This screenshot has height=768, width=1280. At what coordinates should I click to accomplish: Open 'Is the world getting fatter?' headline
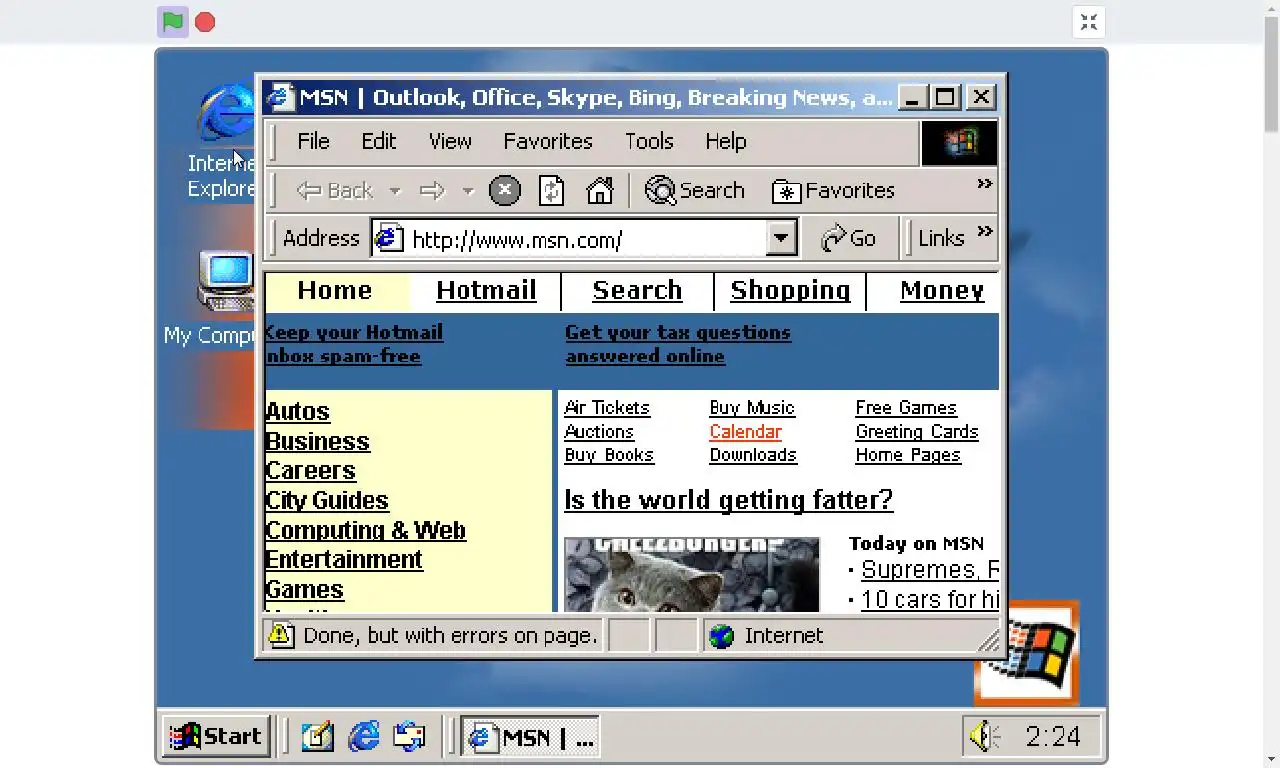click(x=728, y=500)
